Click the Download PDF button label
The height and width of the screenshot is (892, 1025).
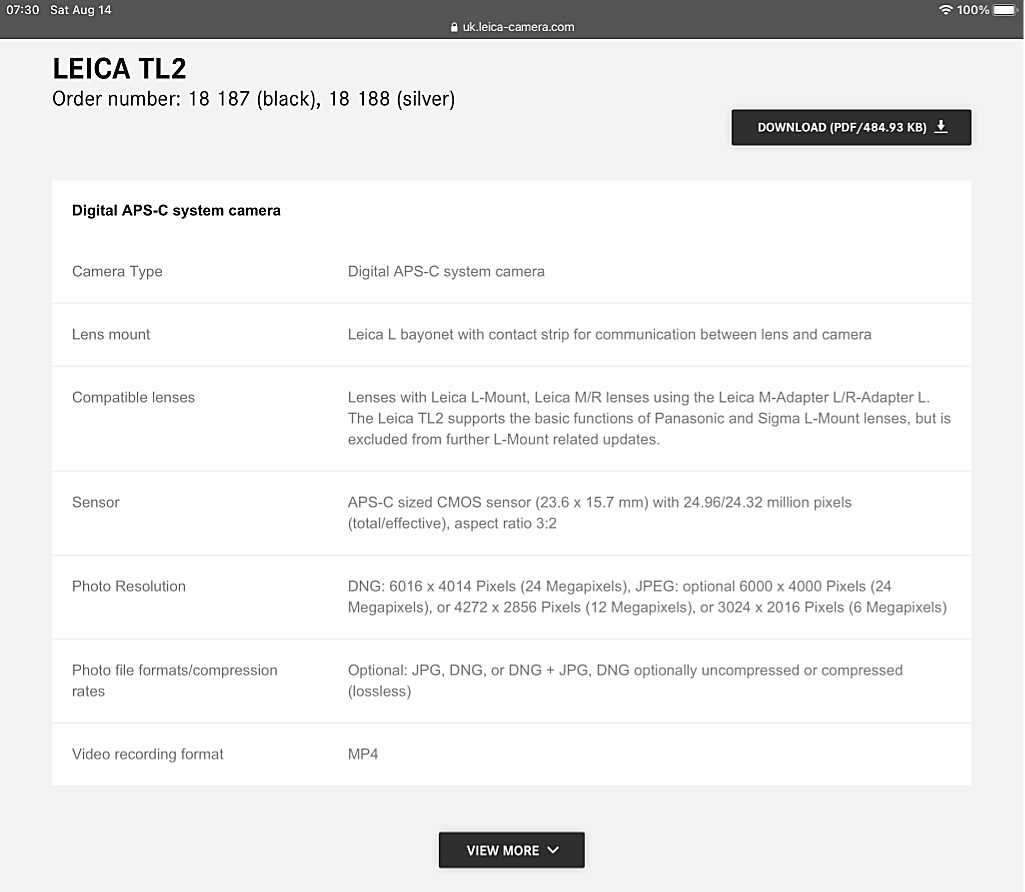tap(841, 127)
